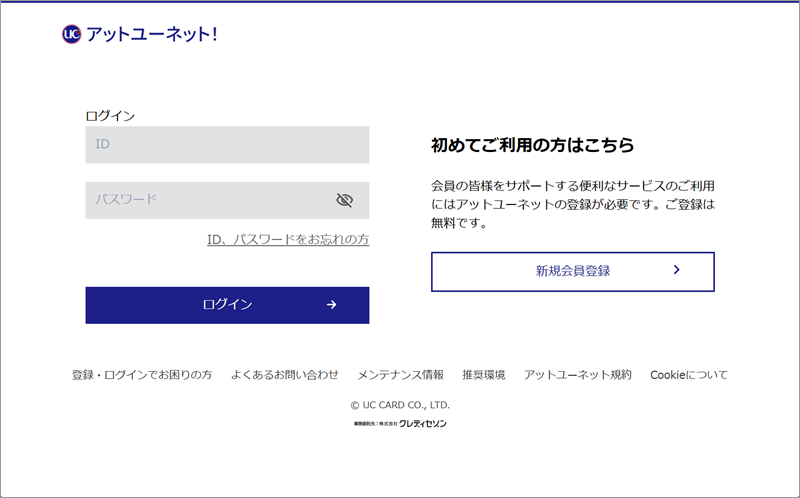The width and height of the screenshot is (800, 498).
Task: Click the round UC logo icon
Action: (71, 34)
